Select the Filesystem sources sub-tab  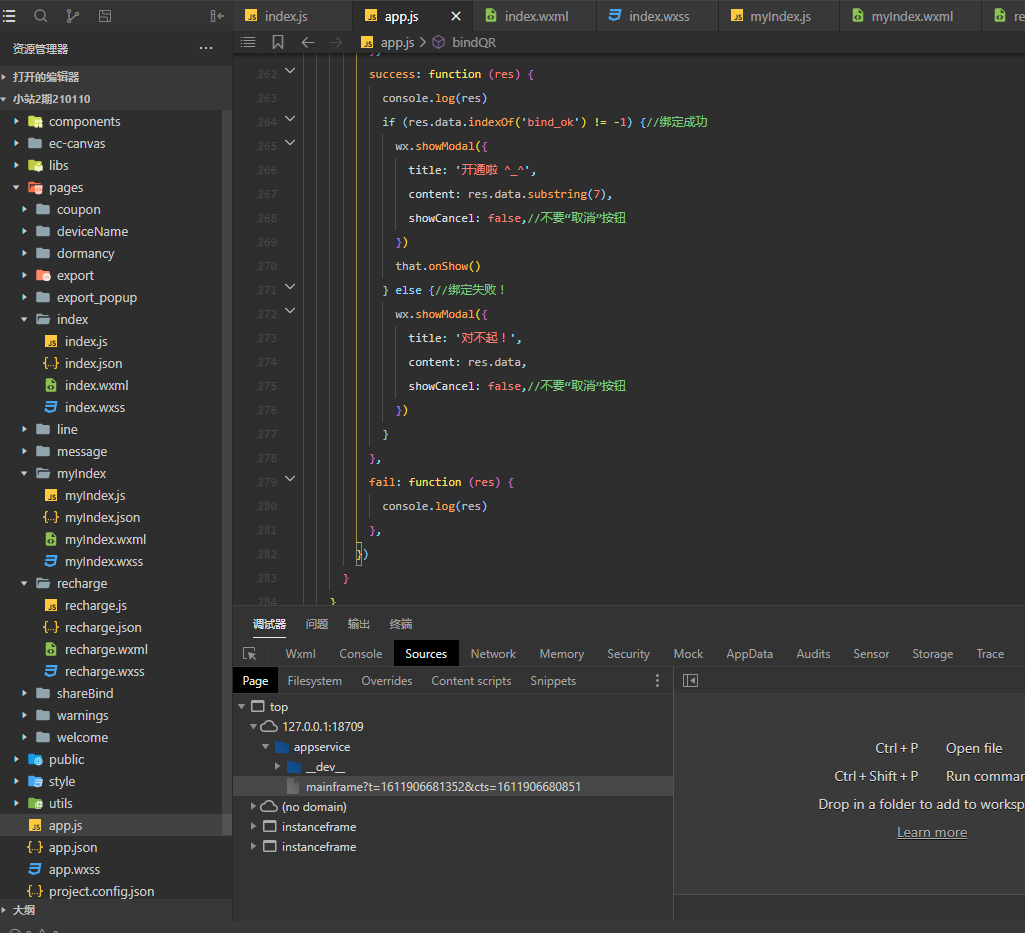(314, 681)
